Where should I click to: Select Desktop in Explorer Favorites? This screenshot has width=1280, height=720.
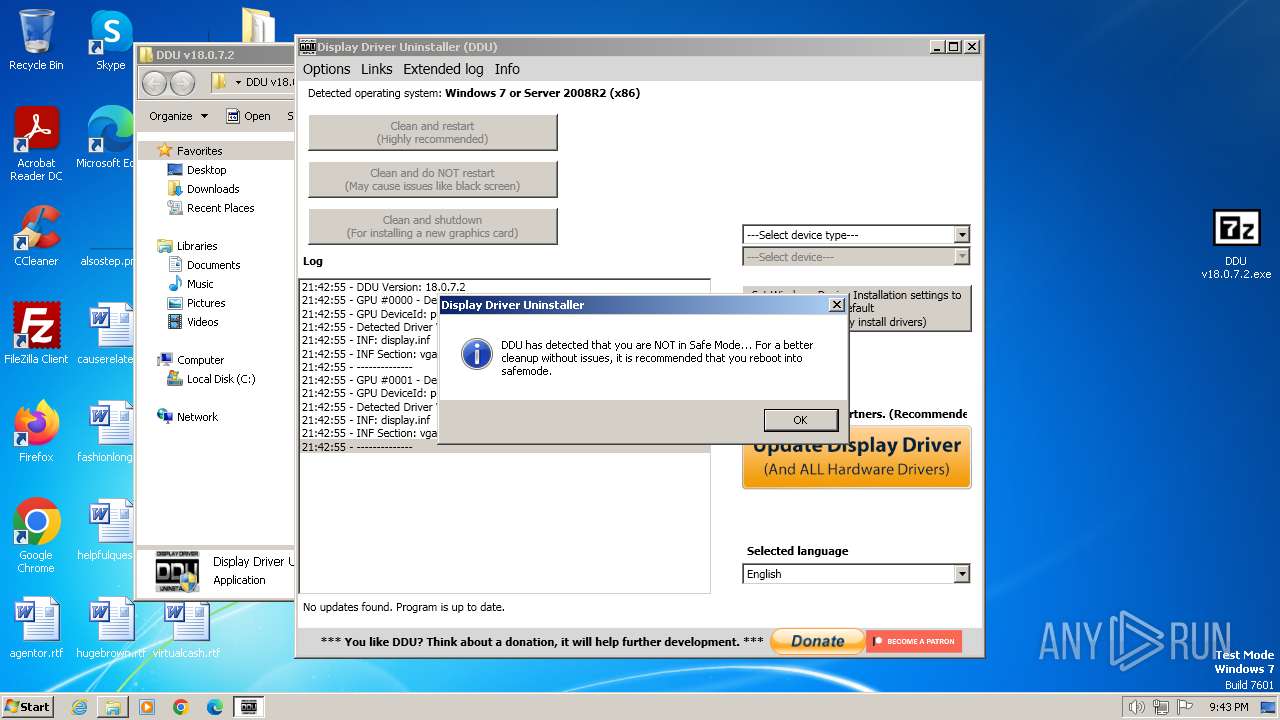tap(206, 170)
